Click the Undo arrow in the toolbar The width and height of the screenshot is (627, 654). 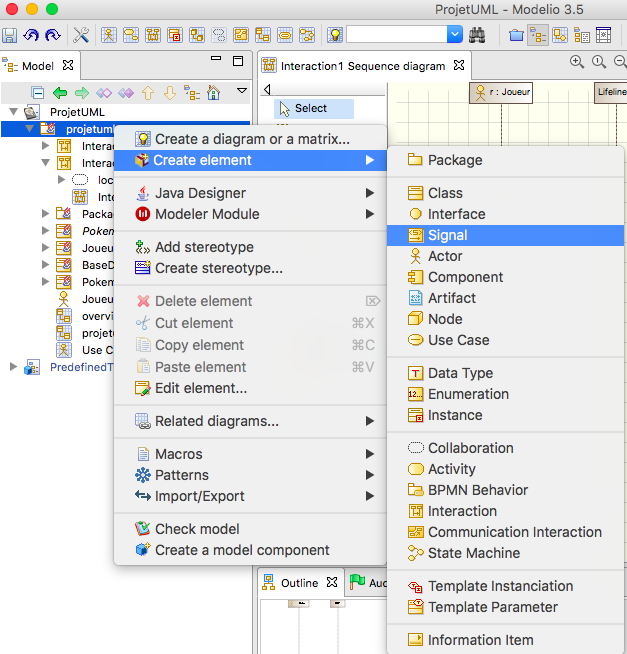tap(31, 35)
